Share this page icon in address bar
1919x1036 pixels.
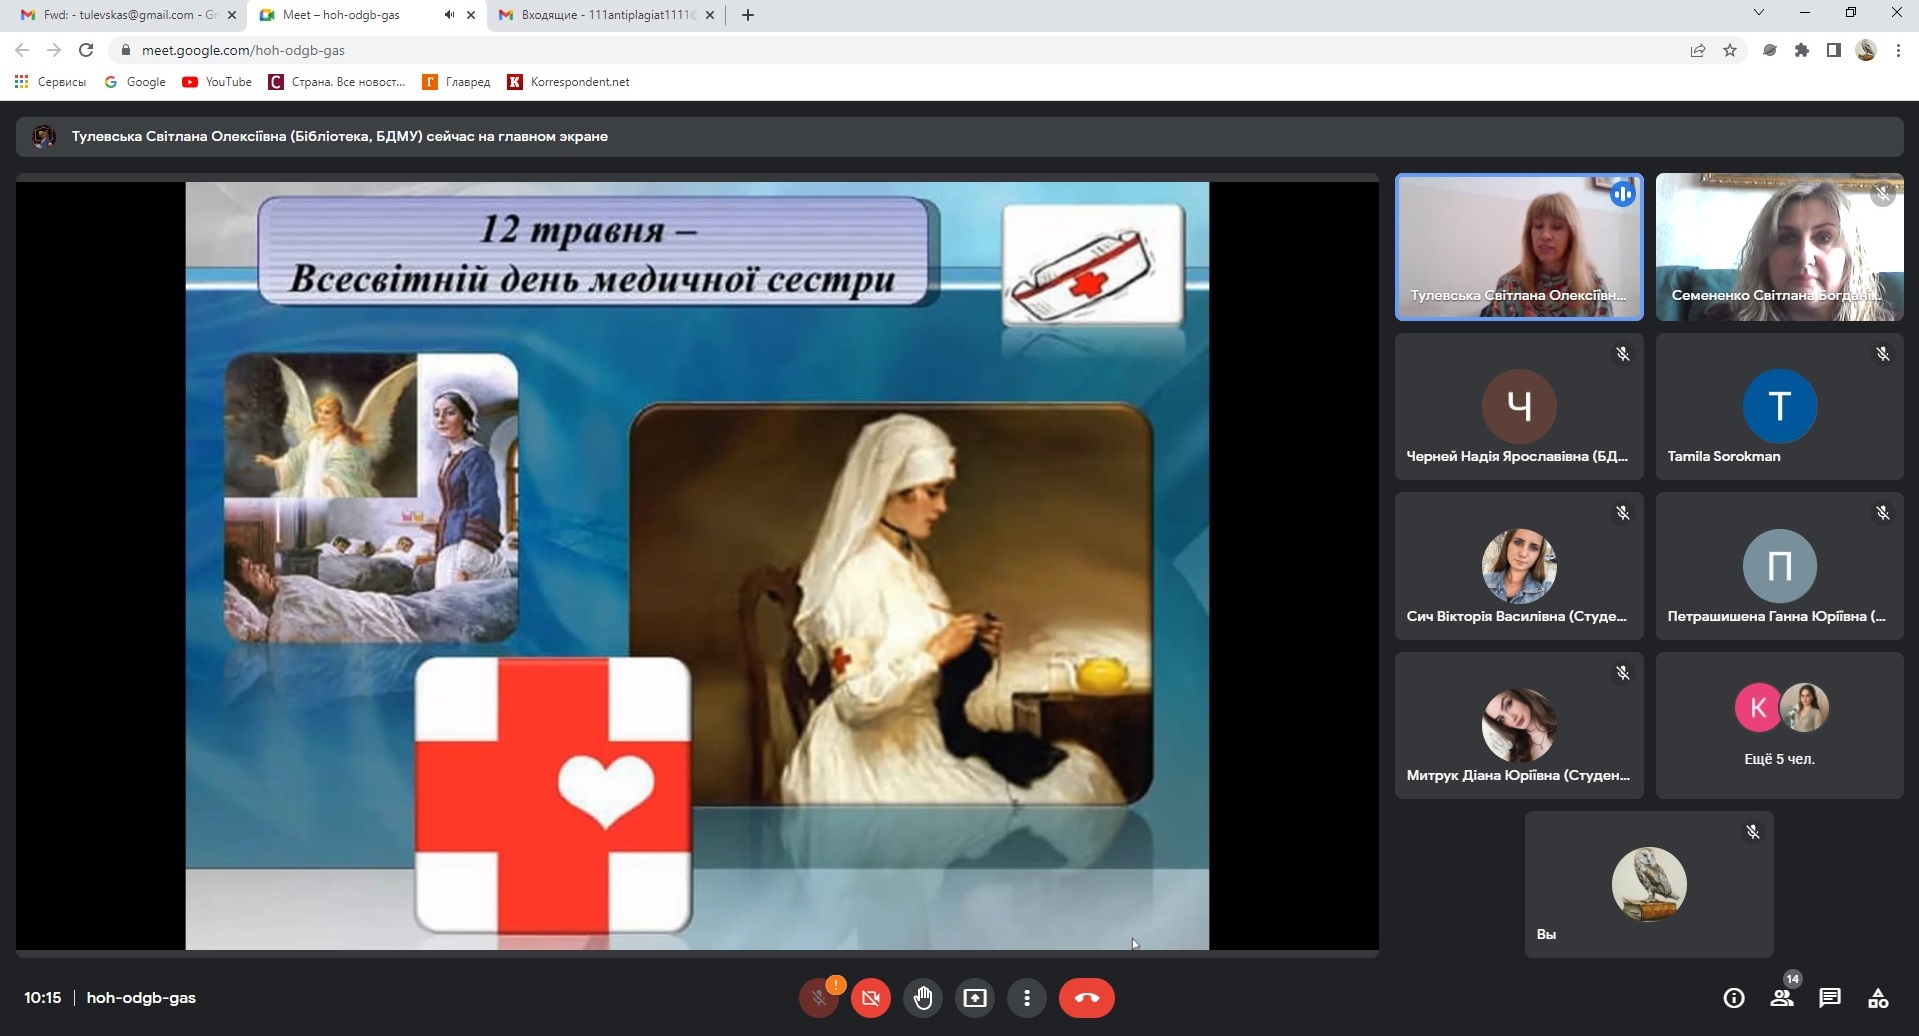click(x=1698, y=50)
